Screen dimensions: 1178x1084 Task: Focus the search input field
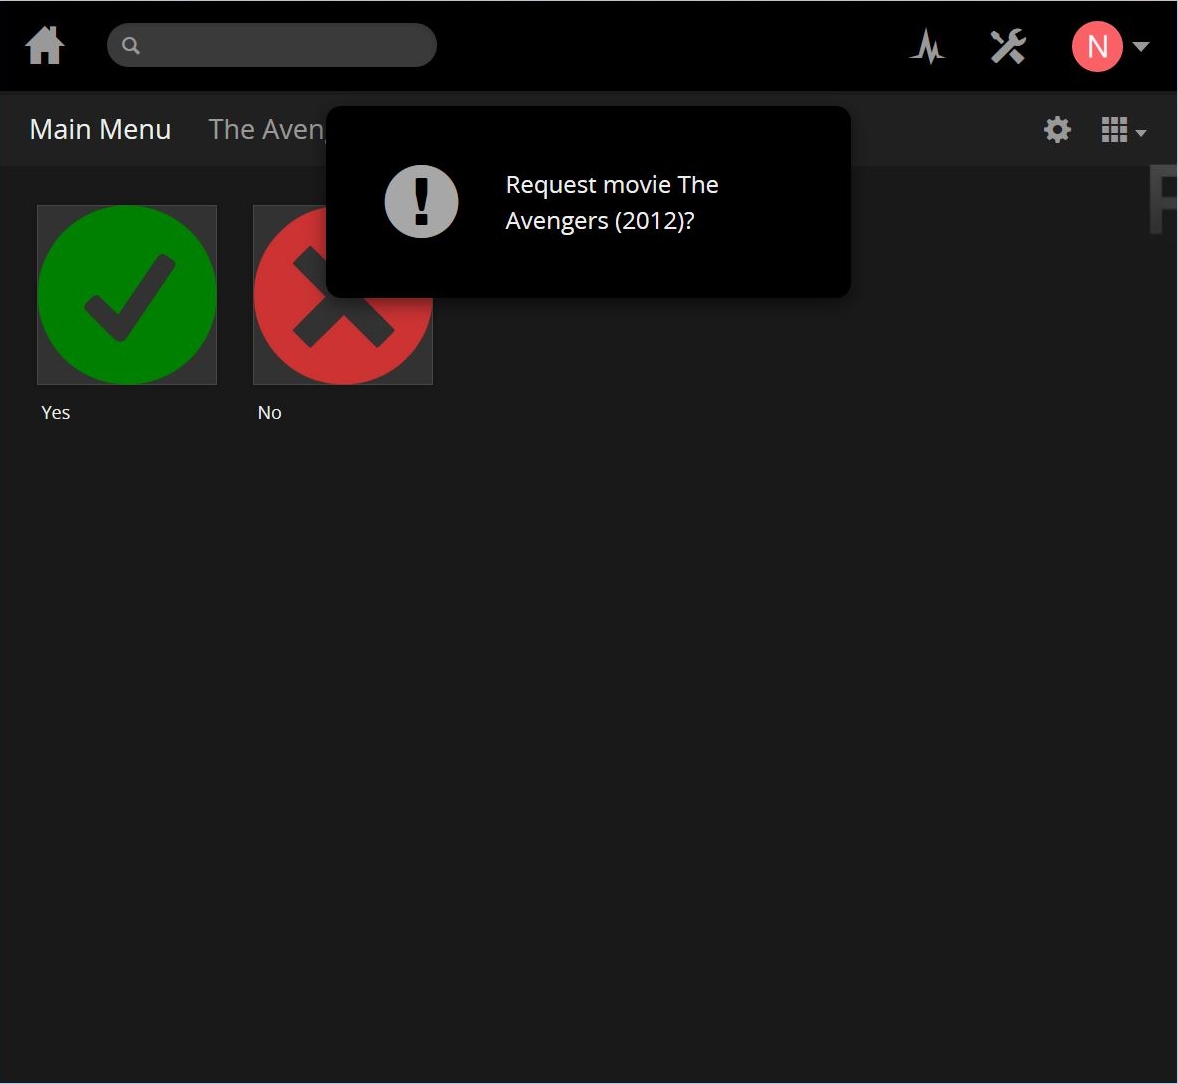click(x=272, y=45)
